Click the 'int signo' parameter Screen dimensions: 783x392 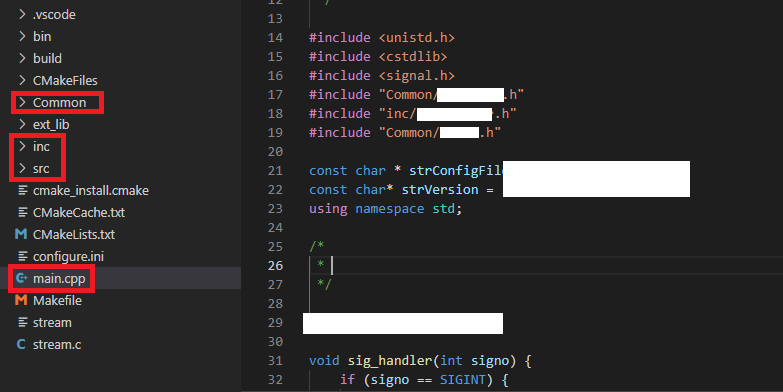coord(474,361)
